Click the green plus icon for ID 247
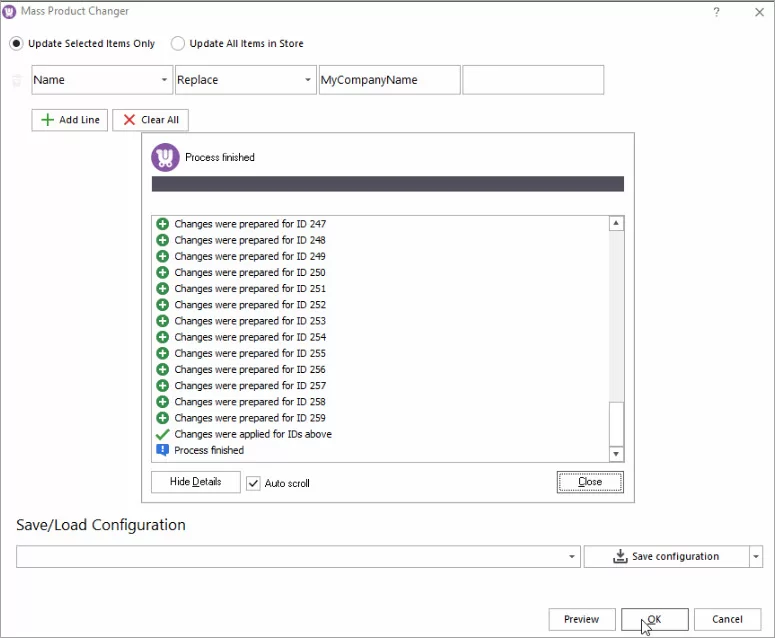The width and height of the screenshot is (775, 638). click(x=162, y=224)
